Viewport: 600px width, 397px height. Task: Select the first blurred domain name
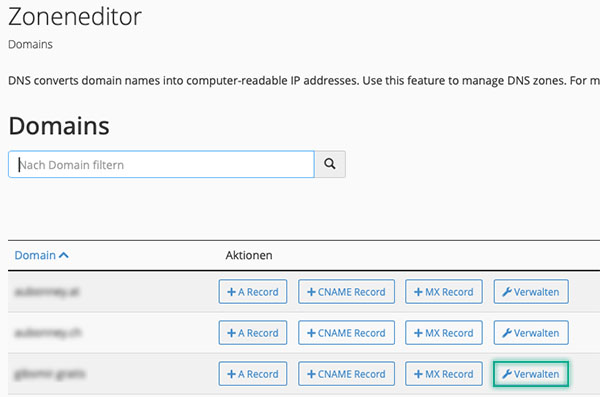click(x=47, y=292)
